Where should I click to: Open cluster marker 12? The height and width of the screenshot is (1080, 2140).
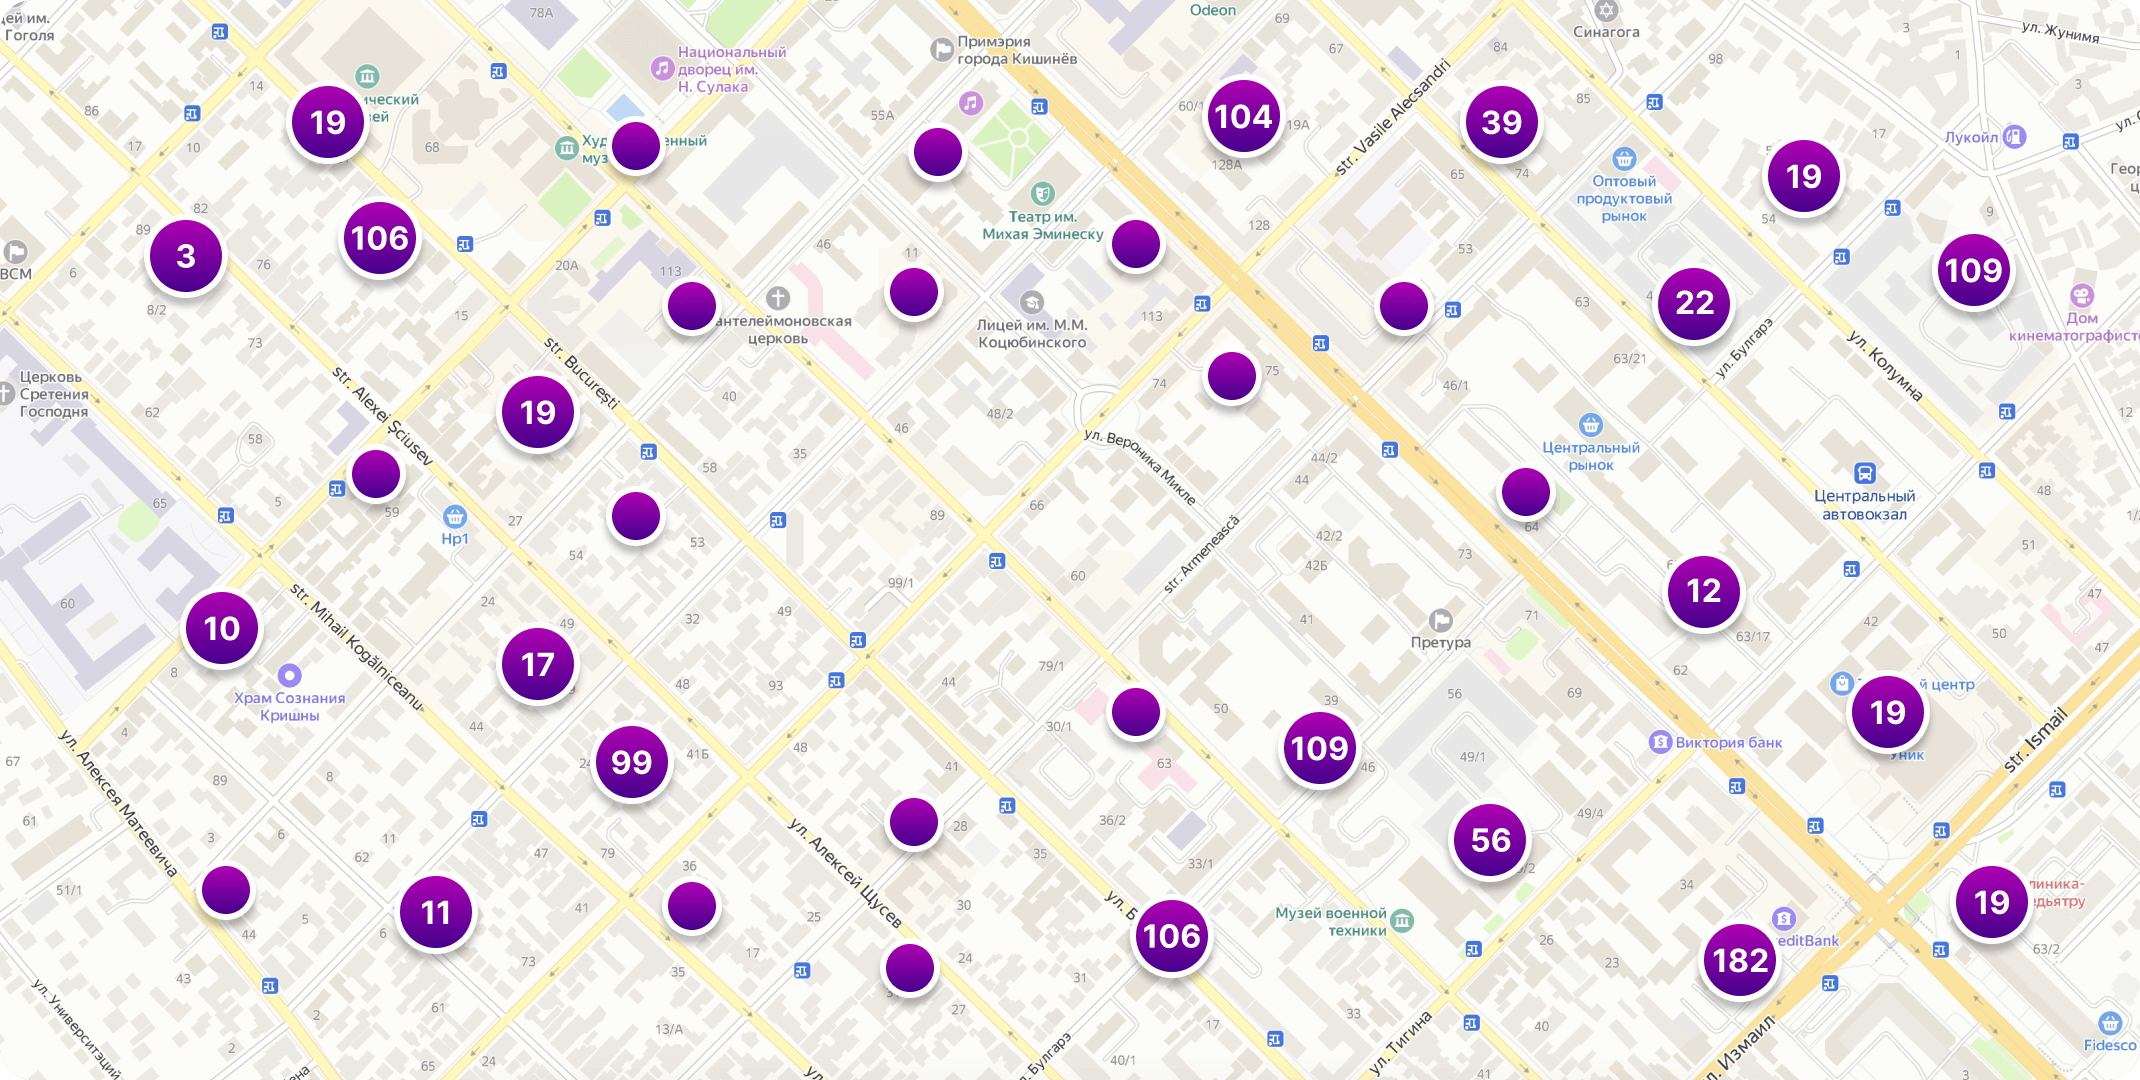1703,591
